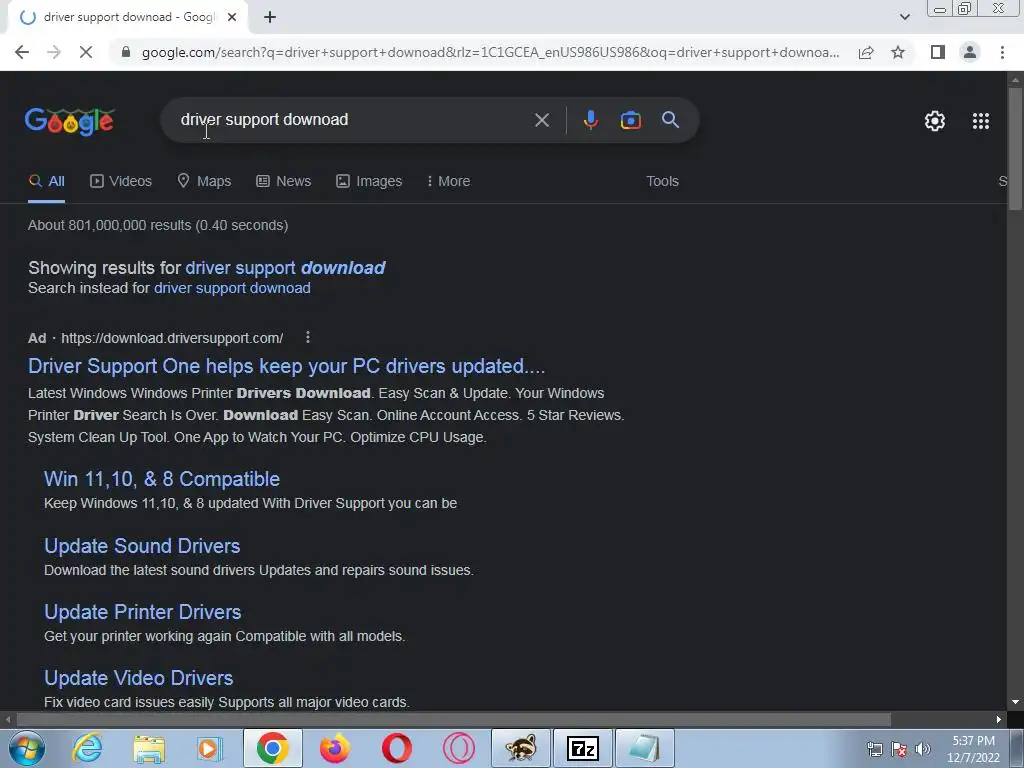Expand the More search options
The image size is (1024, 768).
[448, 181]
